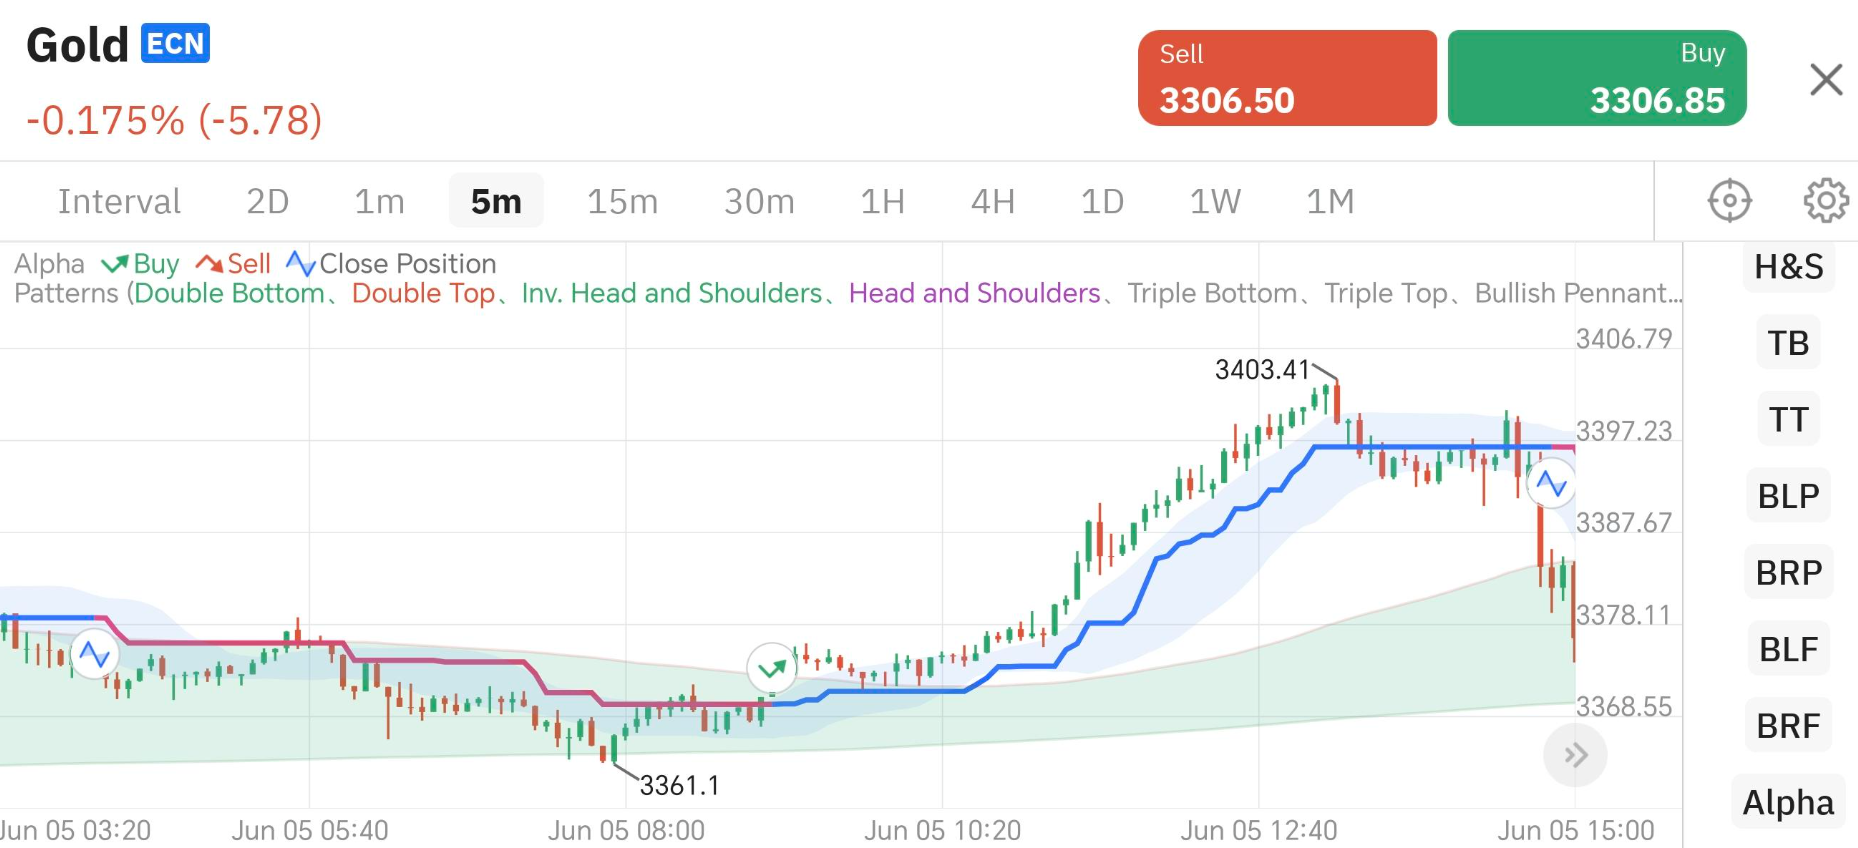
Task: Click the Double Top pattern legend label
Action: point(423,293)
